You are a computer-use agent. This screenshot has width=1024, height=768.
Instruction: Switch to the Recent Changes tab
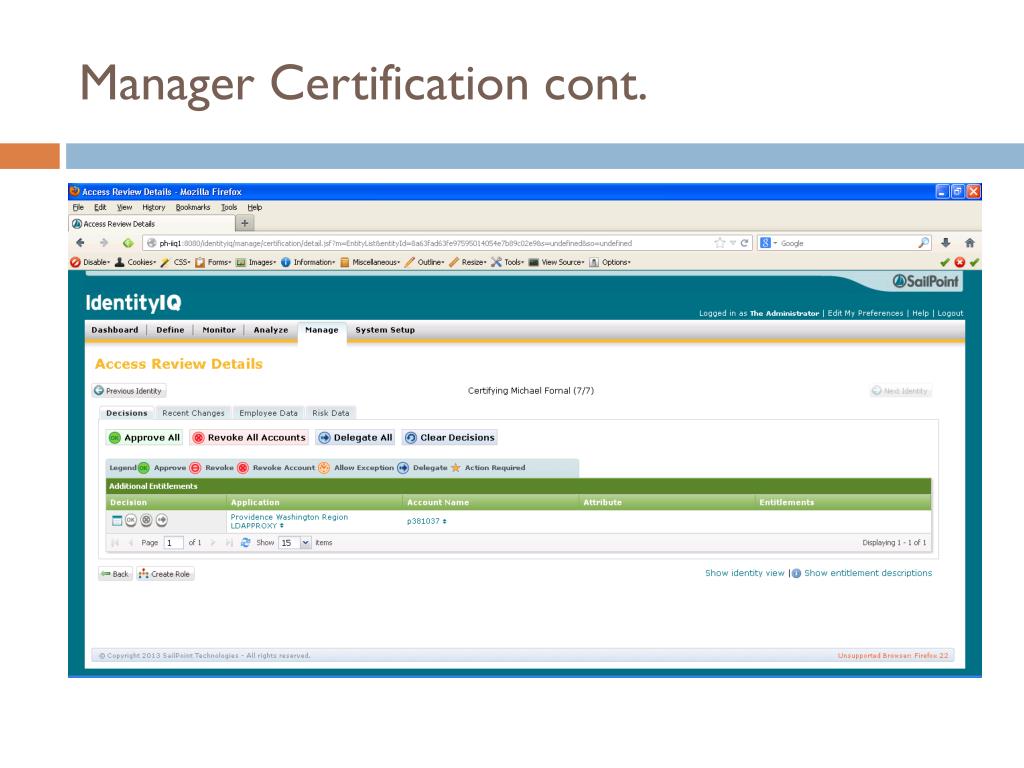click(193, 413)
